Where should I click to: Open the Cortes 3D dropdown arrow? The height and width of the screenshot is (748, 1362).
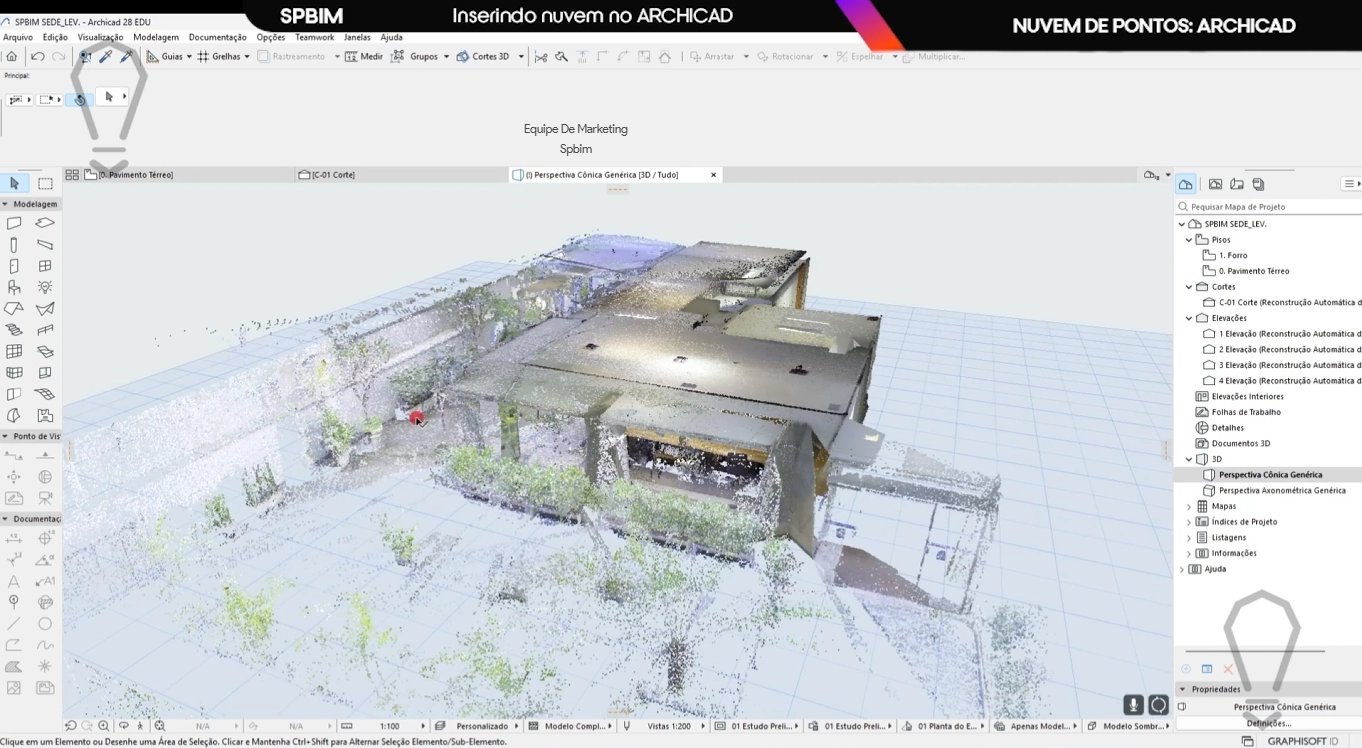coord(521,57)
